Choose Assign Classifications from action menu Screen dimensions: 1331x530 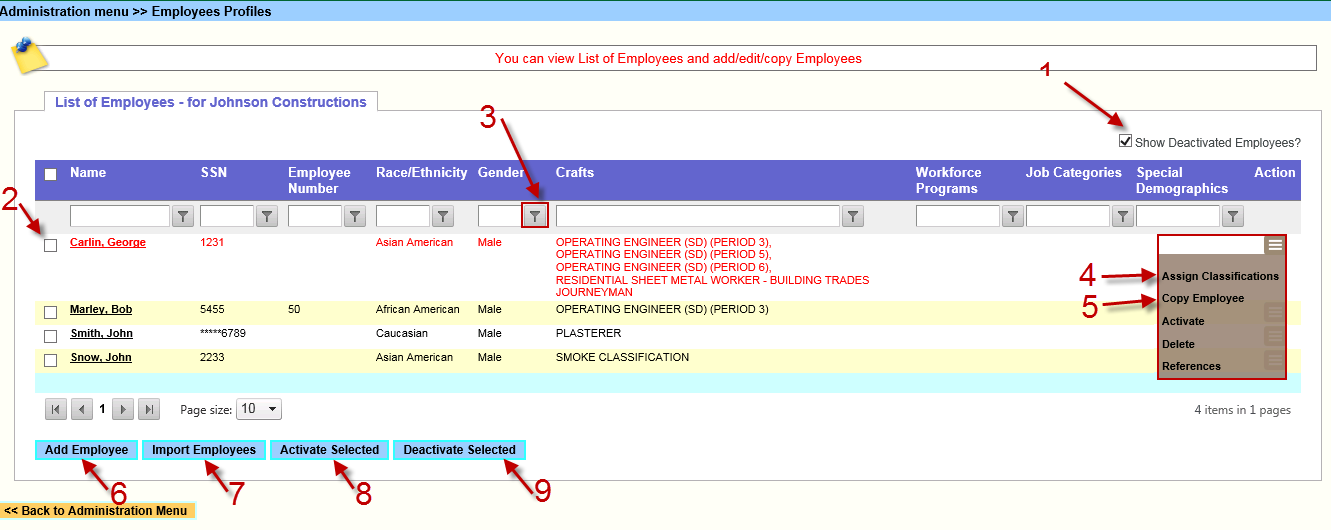pyautogui.click(x=1220, y=276)
